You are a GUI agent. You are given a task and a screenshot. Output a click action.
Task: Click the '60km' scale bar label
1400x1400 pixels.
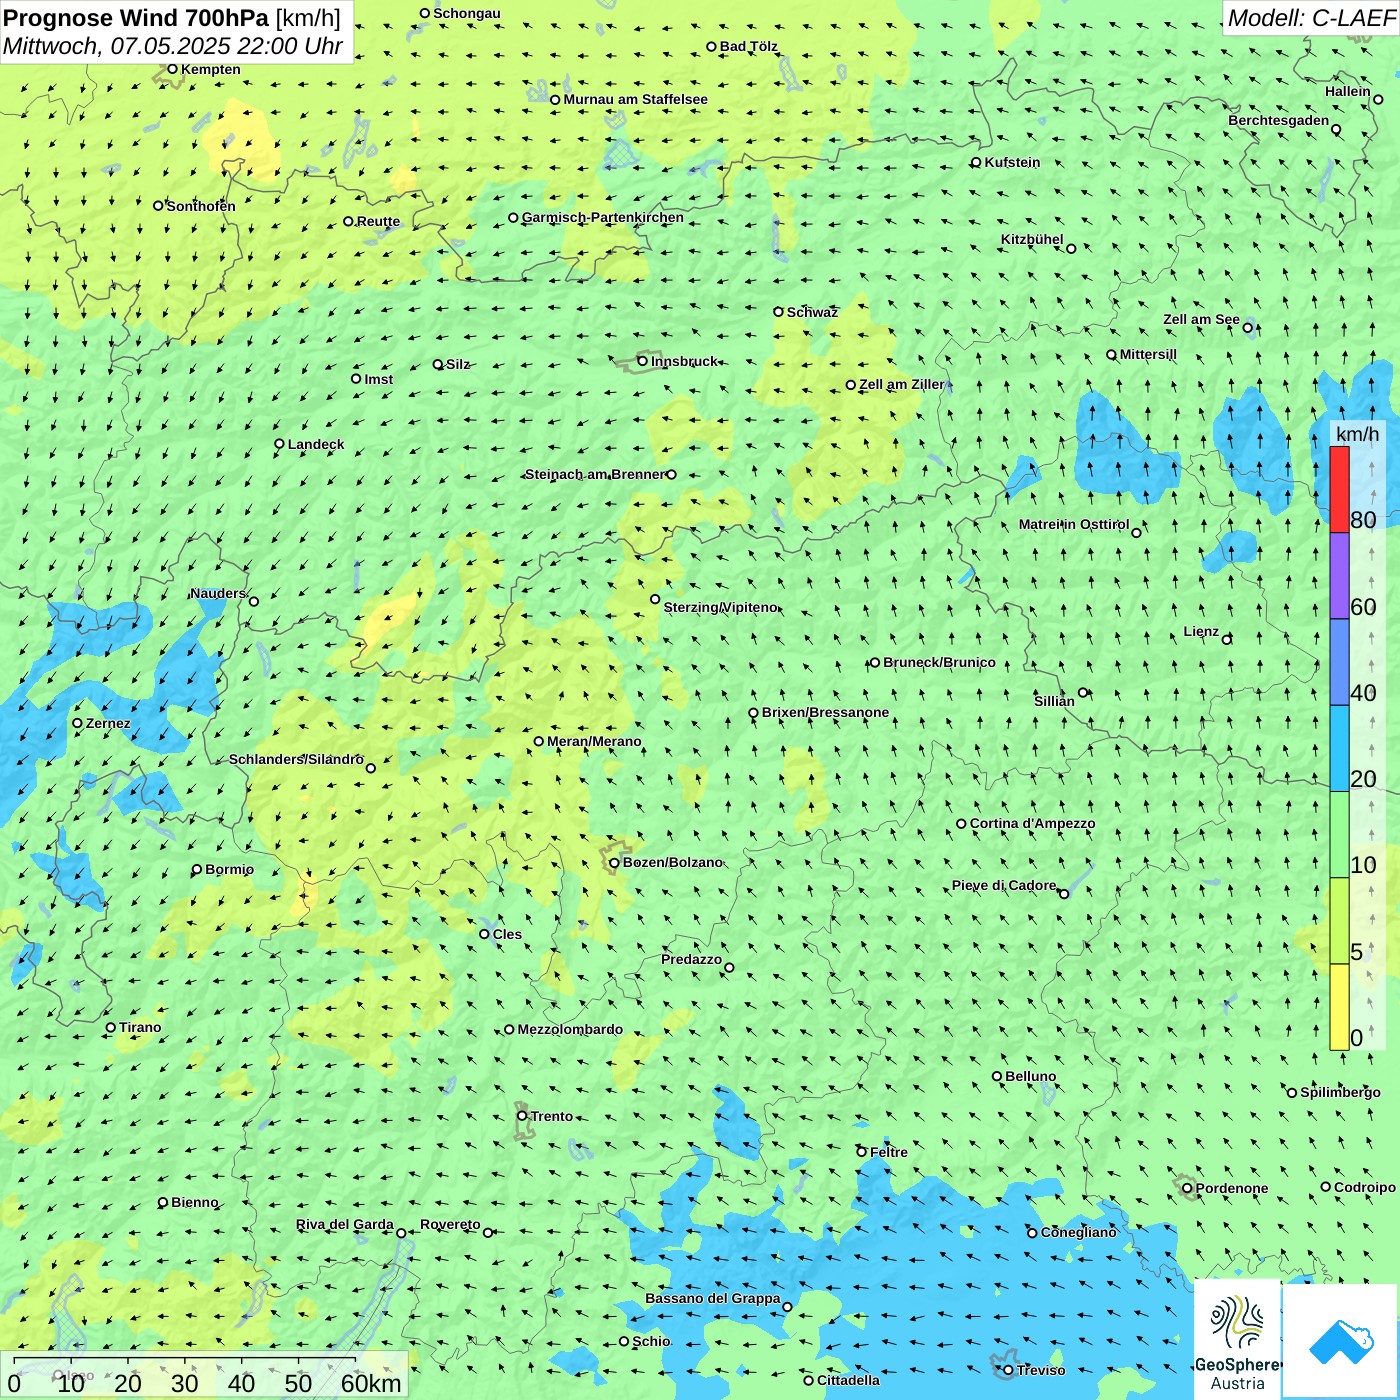(371, 1384)
